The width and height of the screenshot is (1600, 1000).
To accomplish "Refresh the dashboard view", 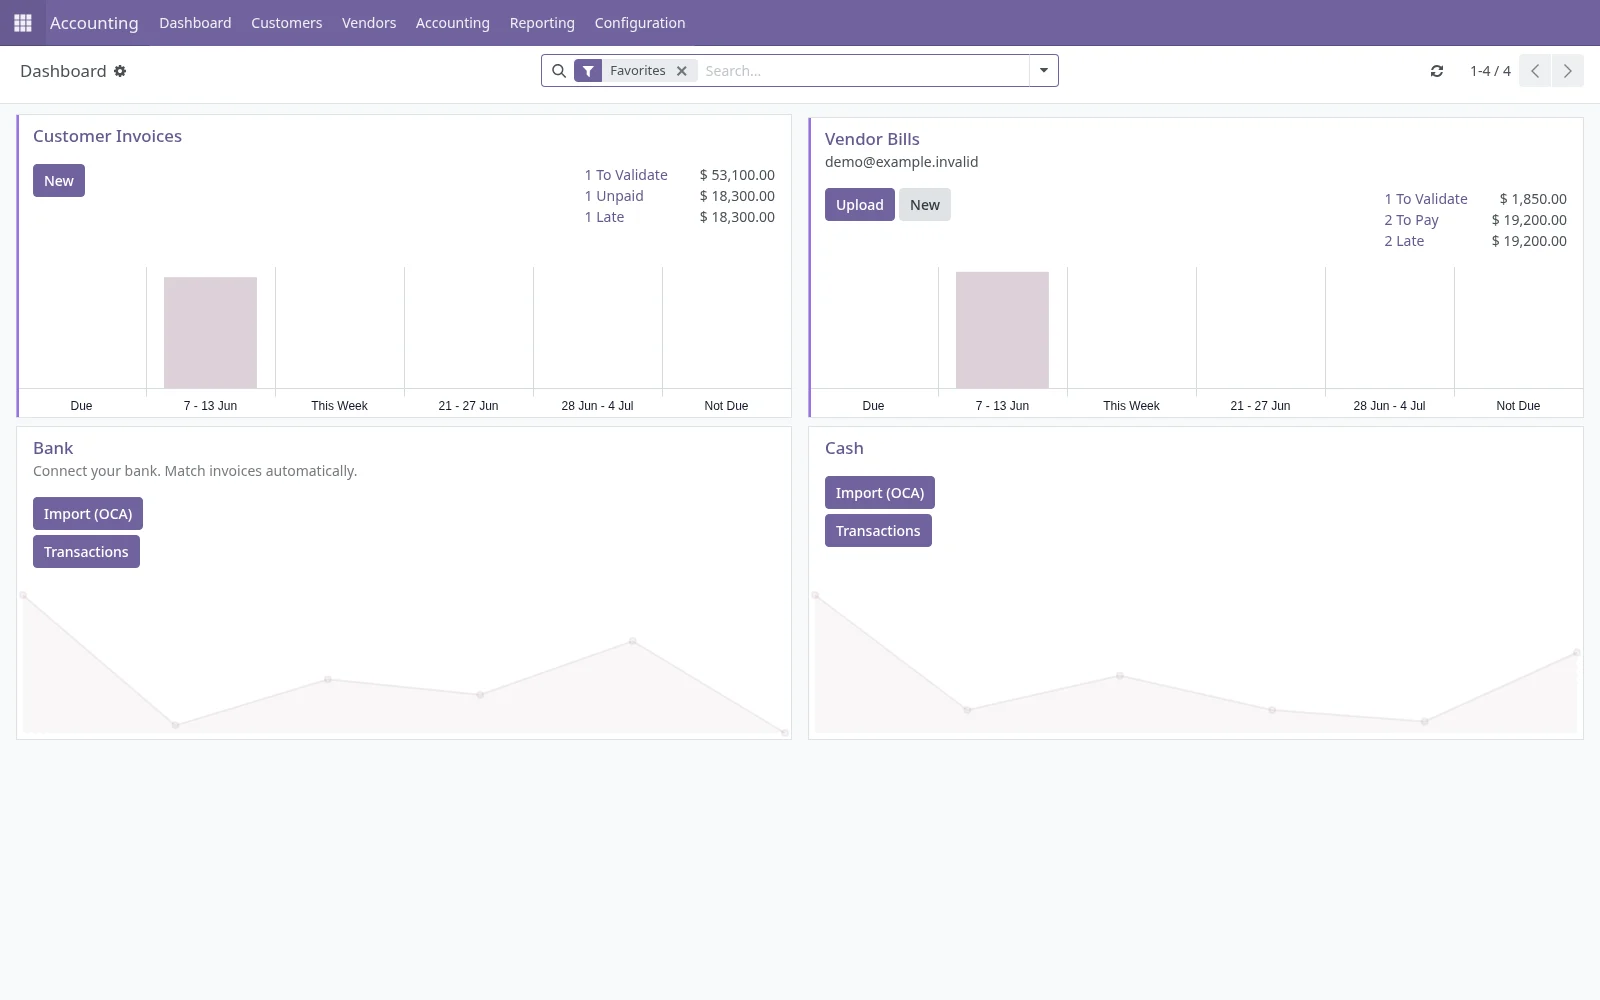I will point(1437,71).
